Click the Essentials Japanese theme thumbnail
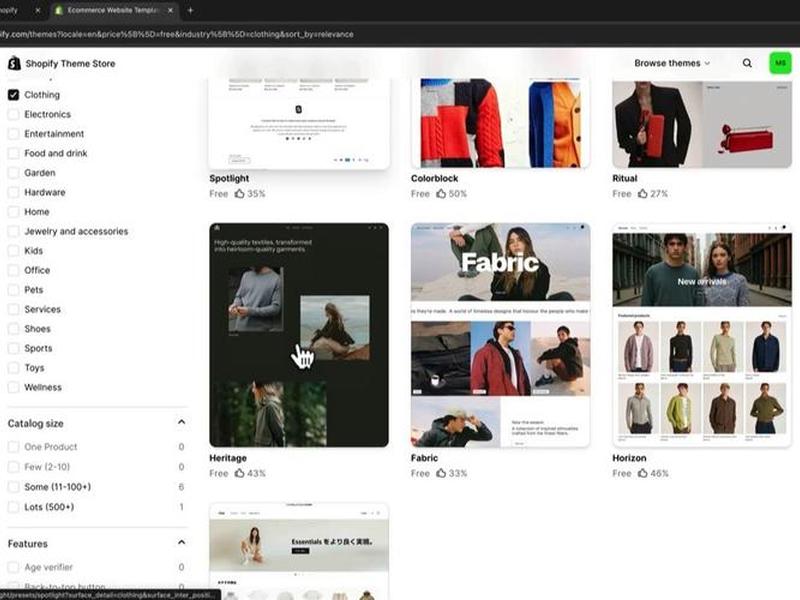 [x=299, y=551]
